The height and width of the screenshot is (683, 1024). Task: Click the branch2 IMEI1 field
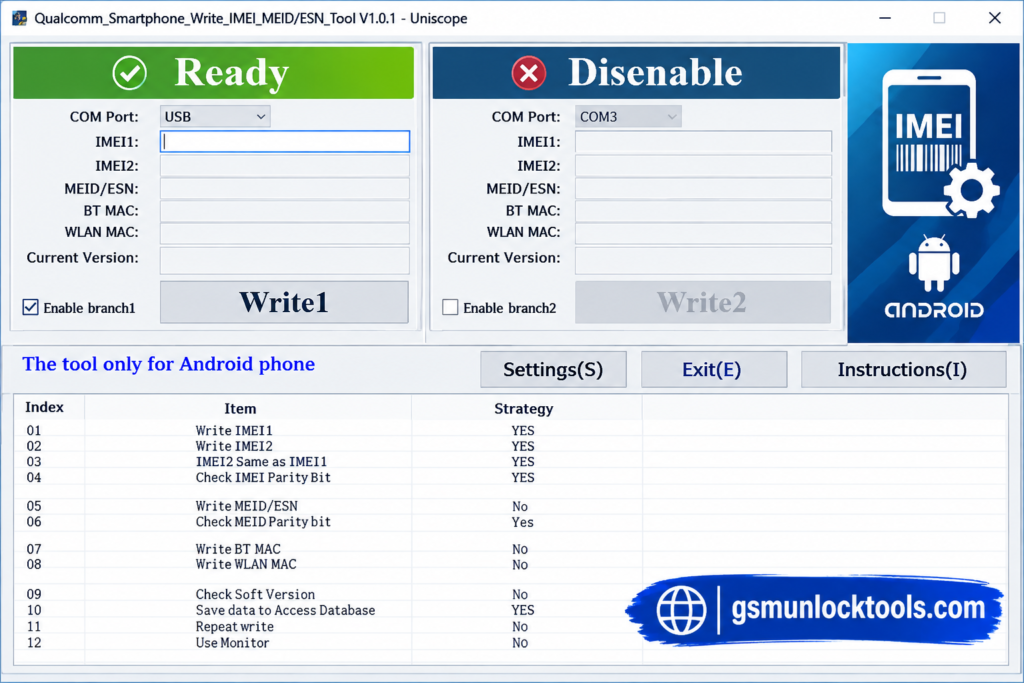coord(703,142)
